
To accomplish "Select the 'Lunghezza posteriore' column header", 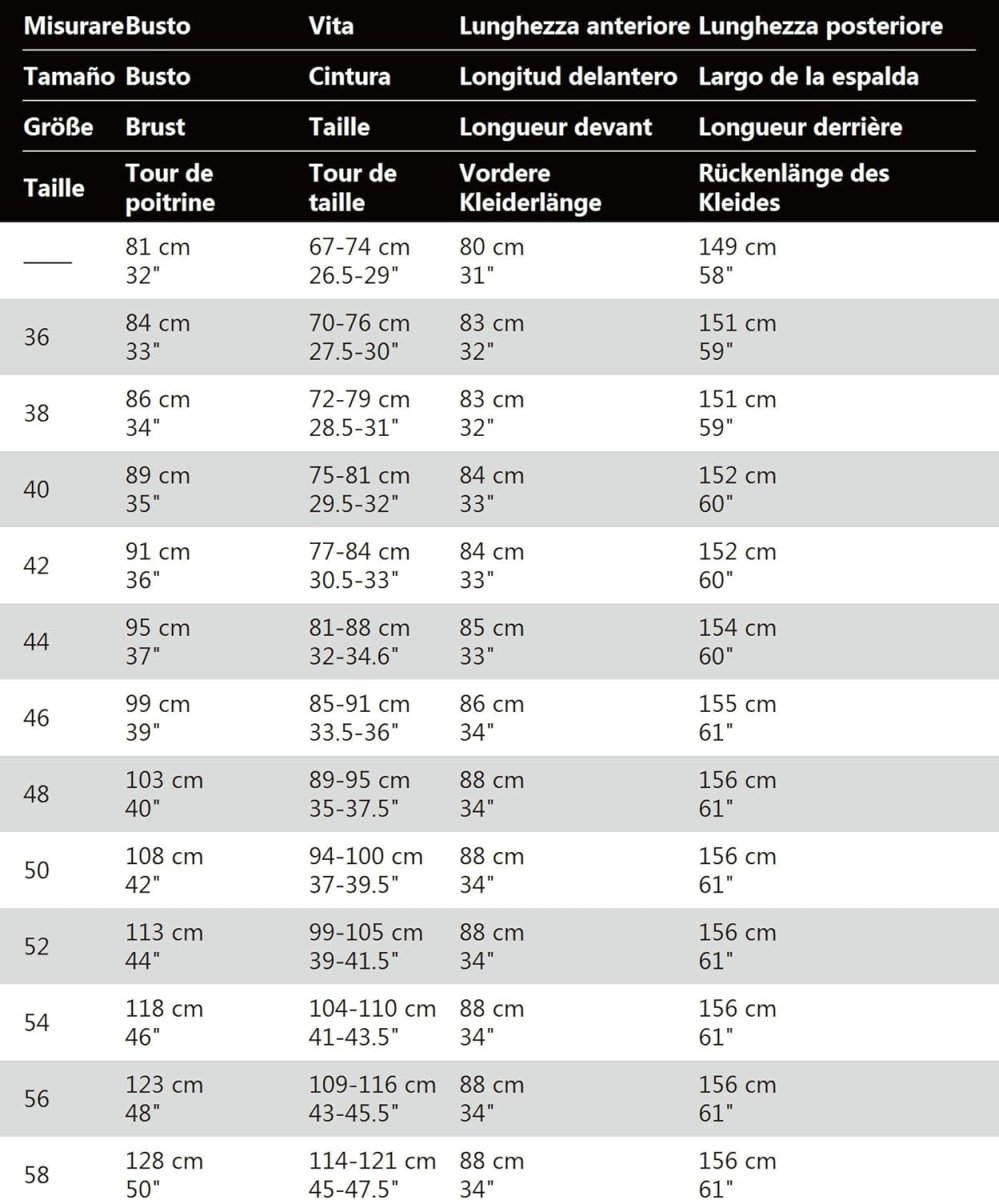I will pos(820,26).
